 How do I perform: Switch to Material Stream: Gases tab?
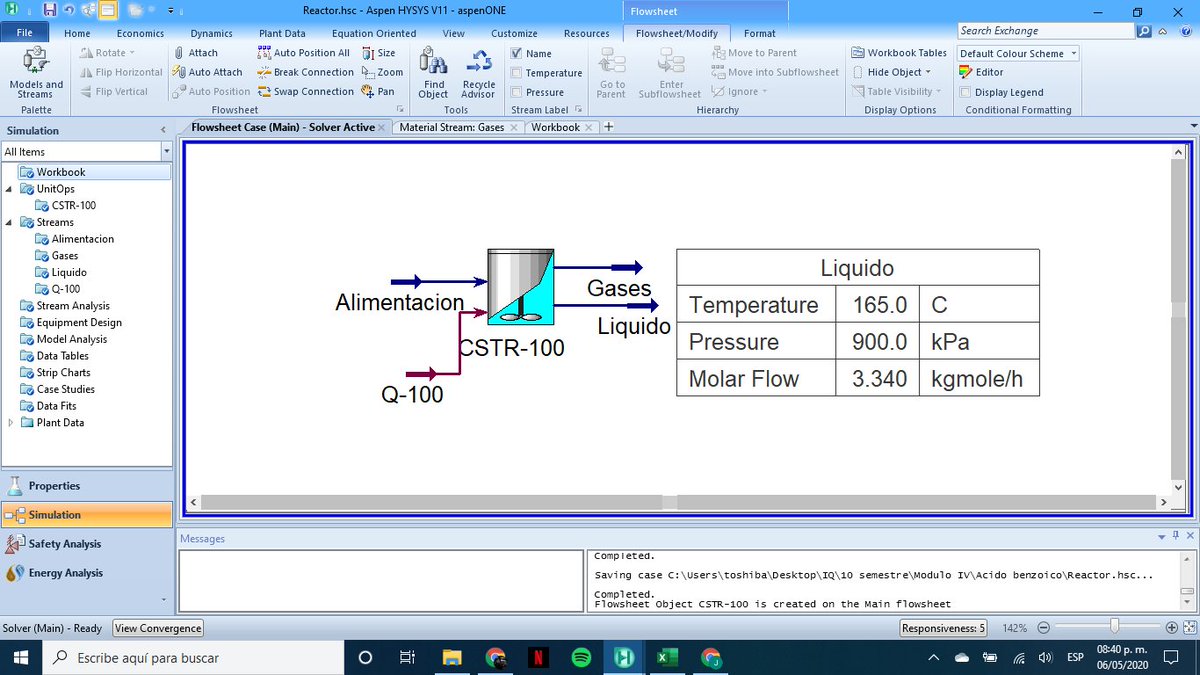click(x=451, y=127)
